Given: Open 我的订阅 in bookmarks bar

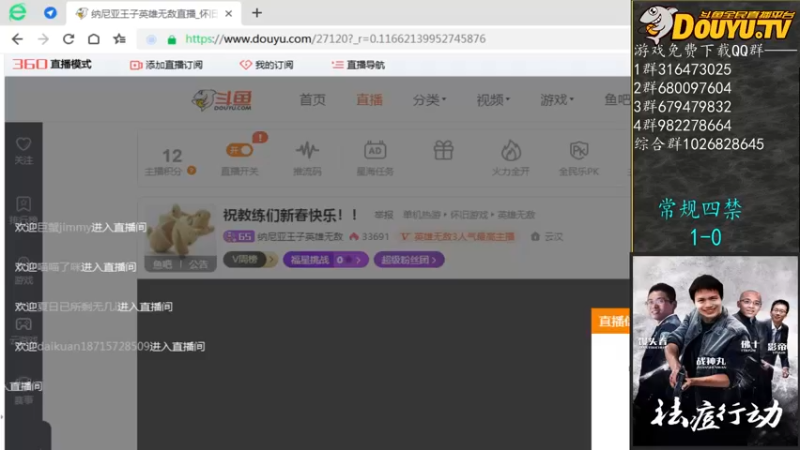Looking at the screenshot, I should coord(266,65).
